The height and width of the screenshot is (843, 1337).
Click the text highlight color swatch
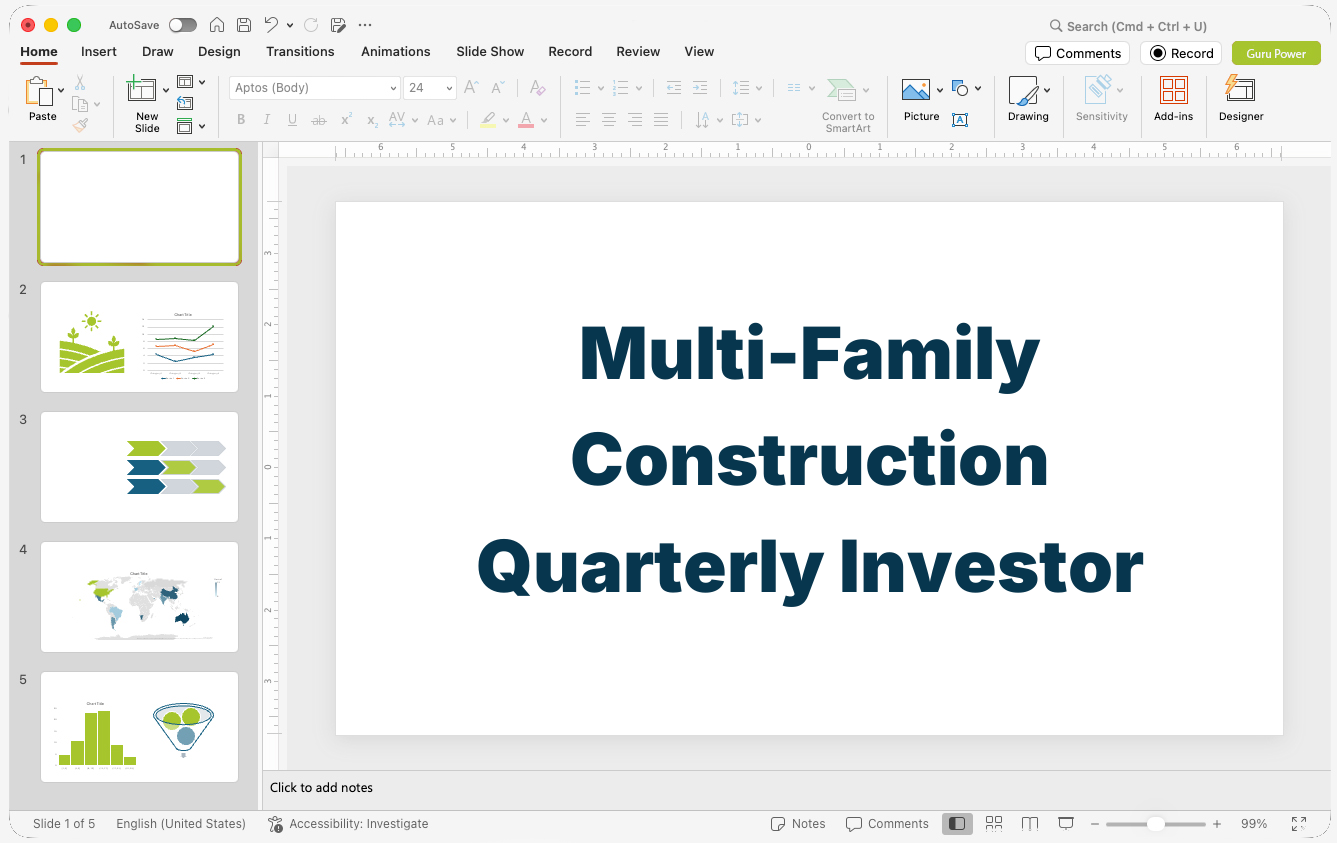click(x=488, y=120)
